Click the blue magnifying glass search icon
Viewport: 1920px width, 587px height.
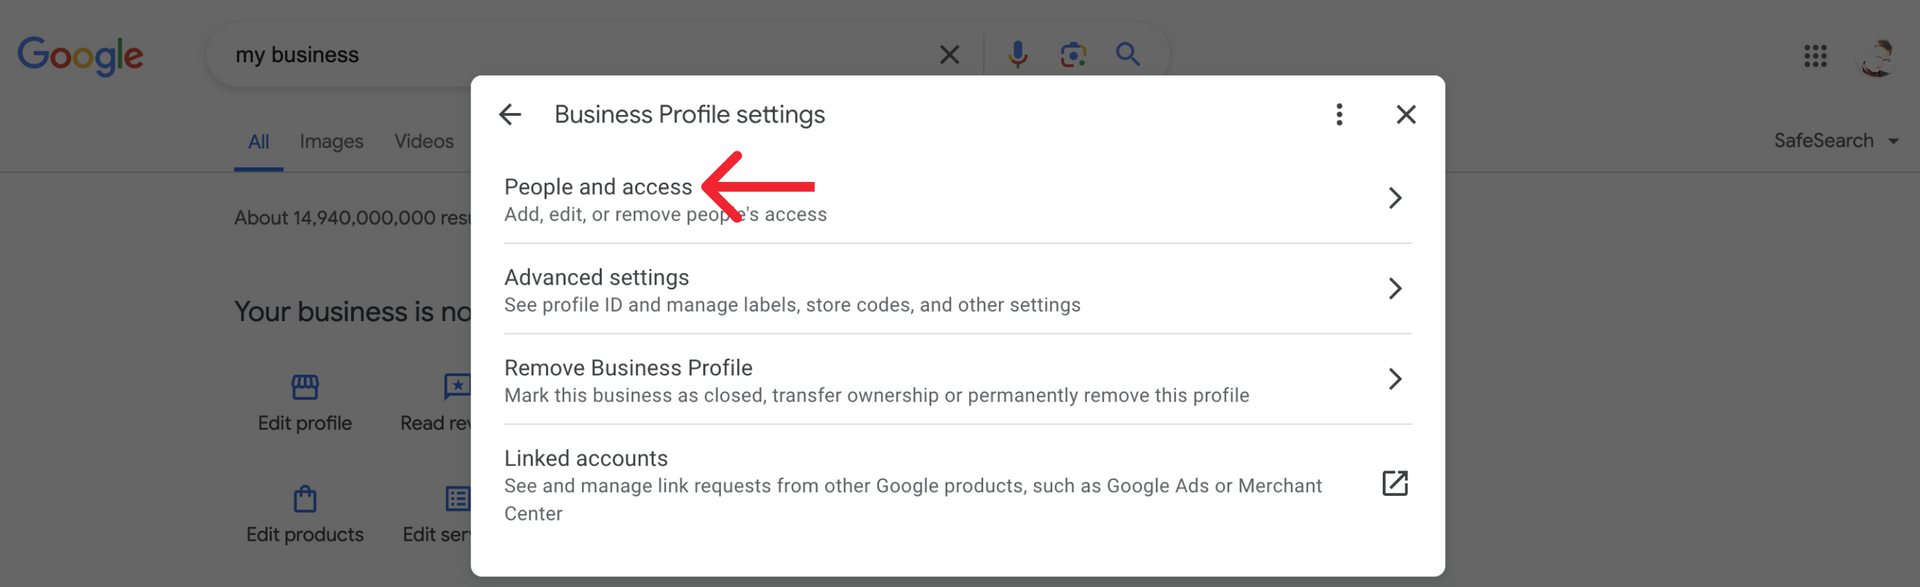1128,54
